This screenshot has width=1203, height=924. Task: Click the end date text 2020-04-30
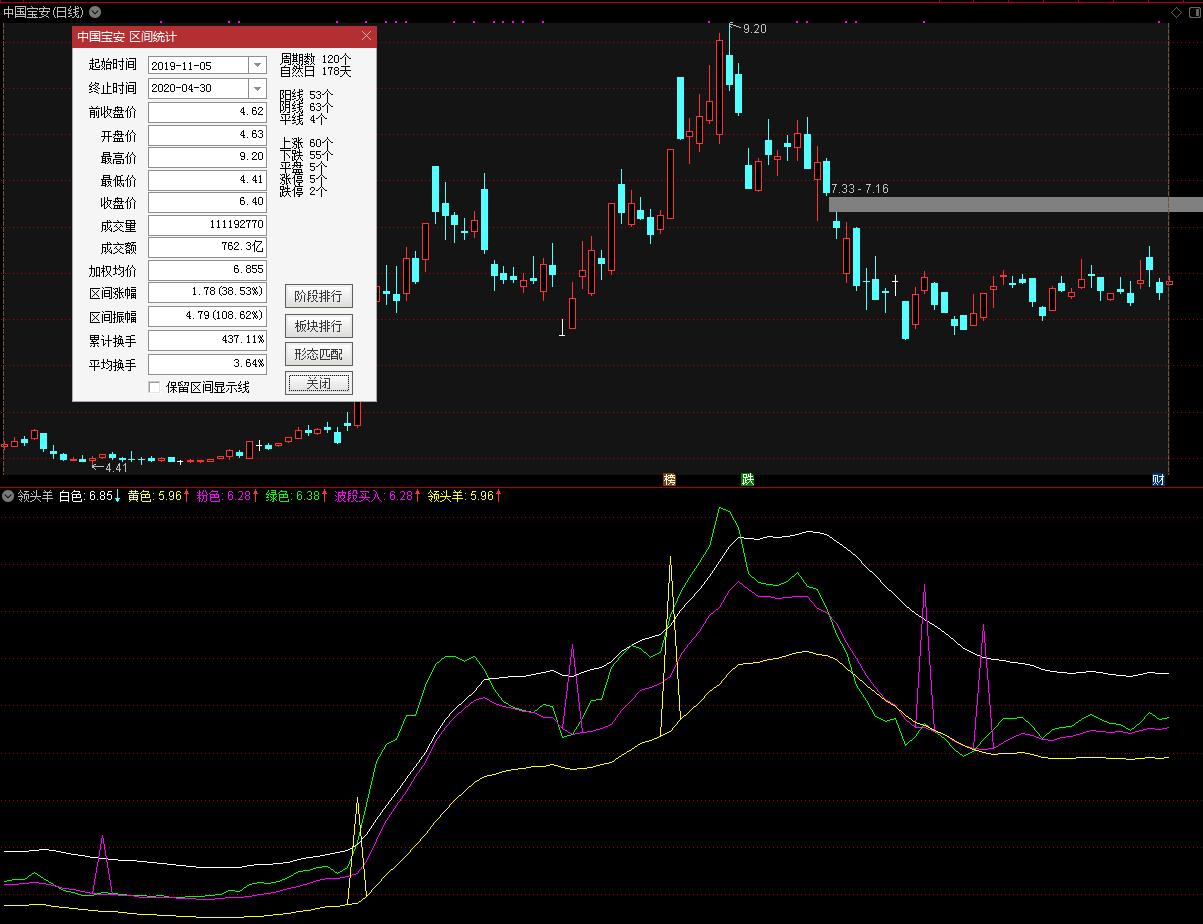181,88
